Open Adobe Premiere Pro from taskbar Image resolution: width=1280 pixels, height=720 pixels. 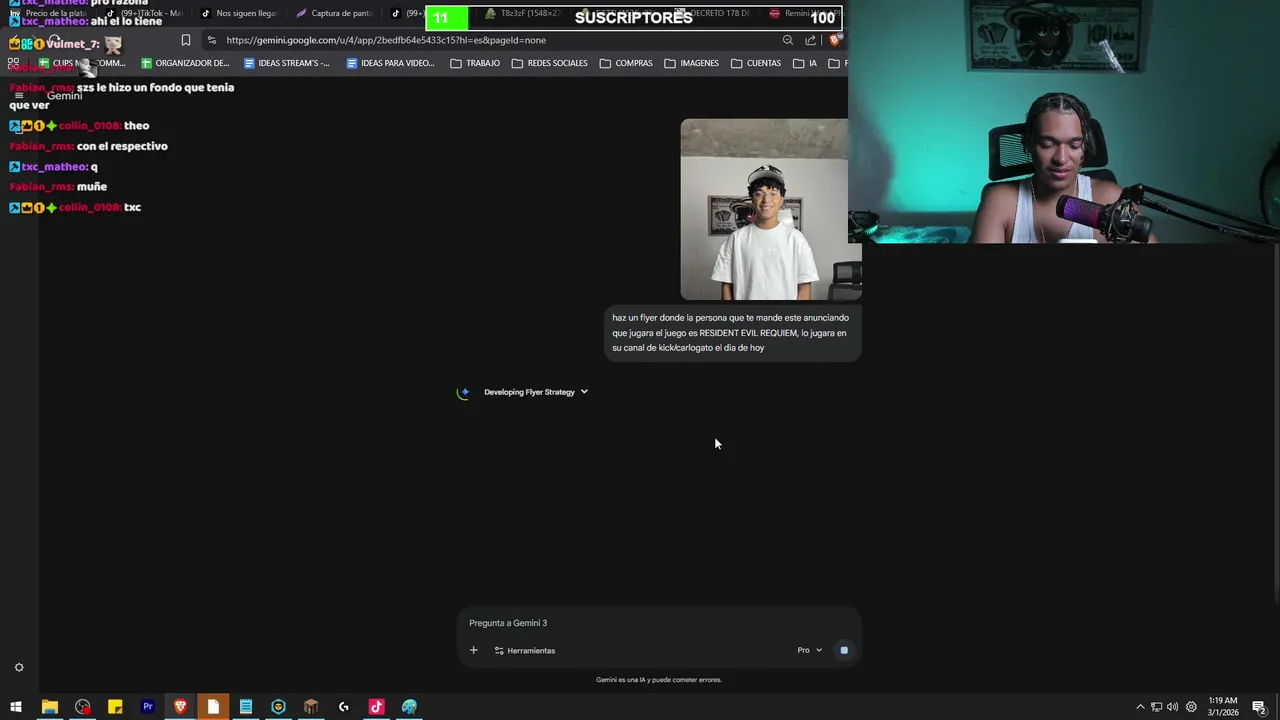point(147,707)
